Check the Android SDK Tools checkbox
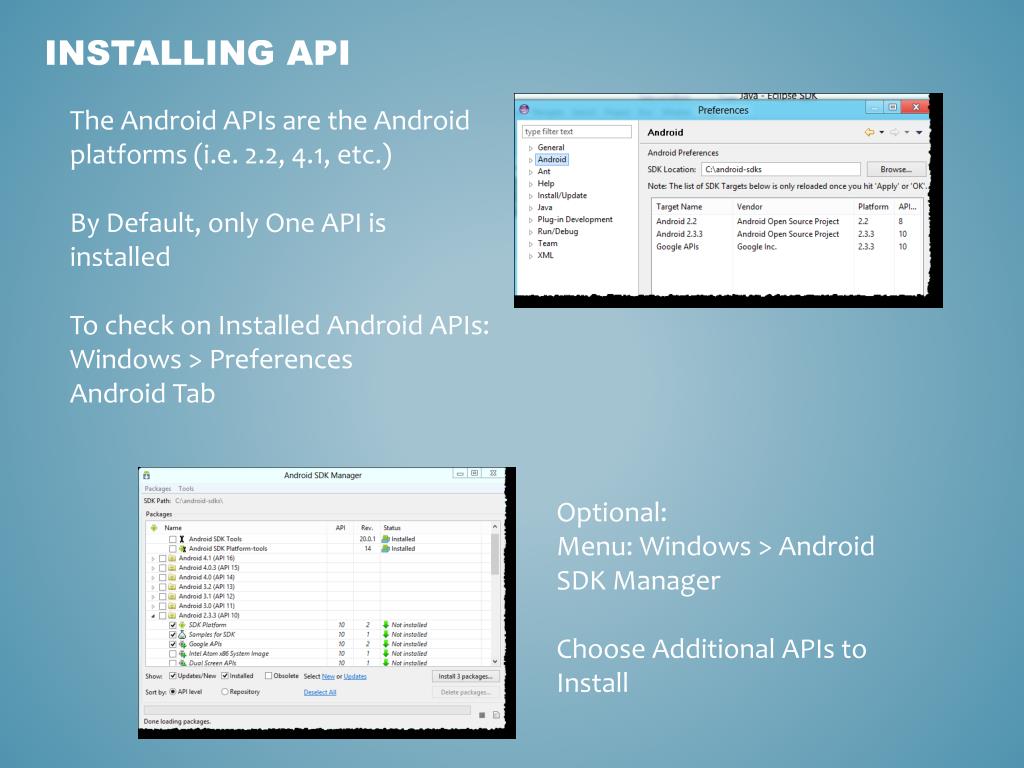The image size is (1024, 768). click(172, 539)
